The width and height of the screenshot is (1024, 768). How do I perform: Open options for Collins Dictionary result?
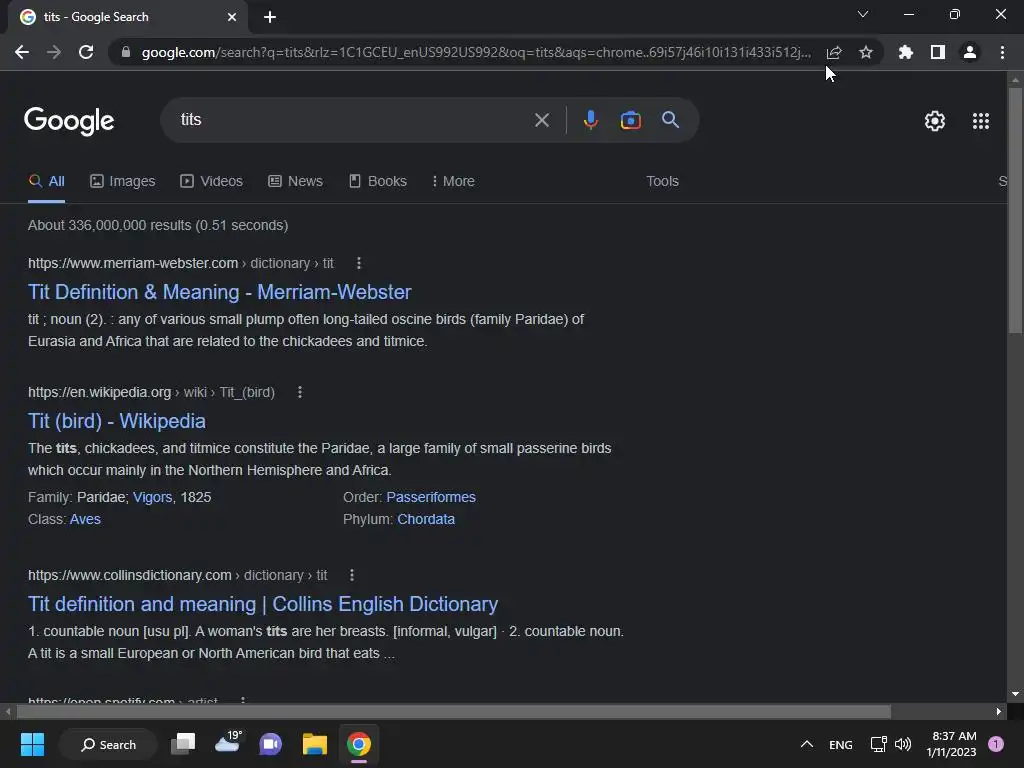pos(351,575)
